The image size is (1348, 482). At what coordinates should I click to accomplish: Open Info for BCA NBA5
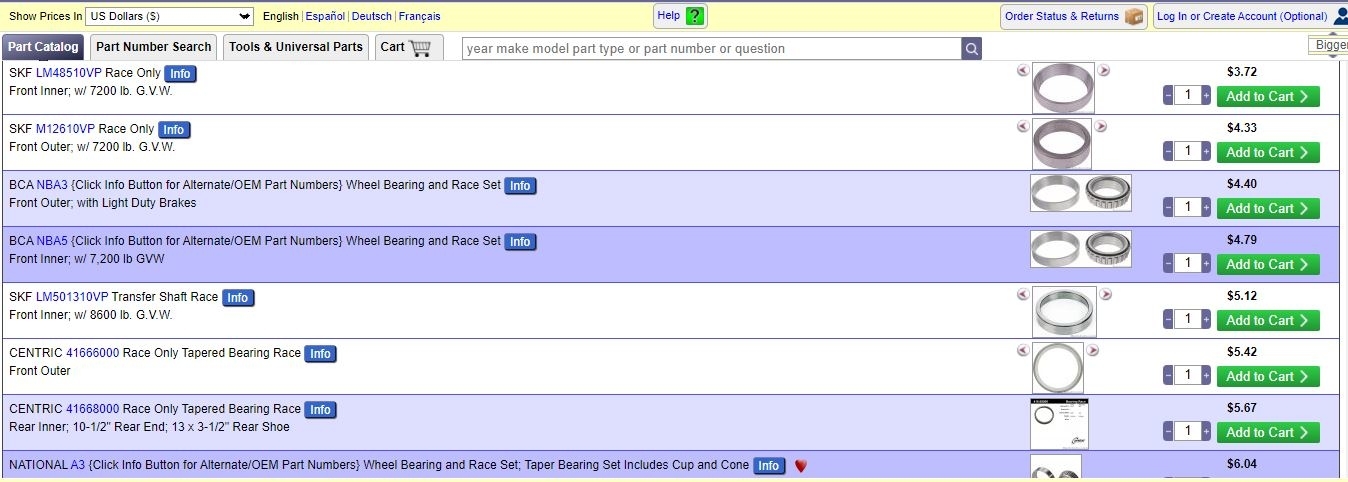pos(520,242)
